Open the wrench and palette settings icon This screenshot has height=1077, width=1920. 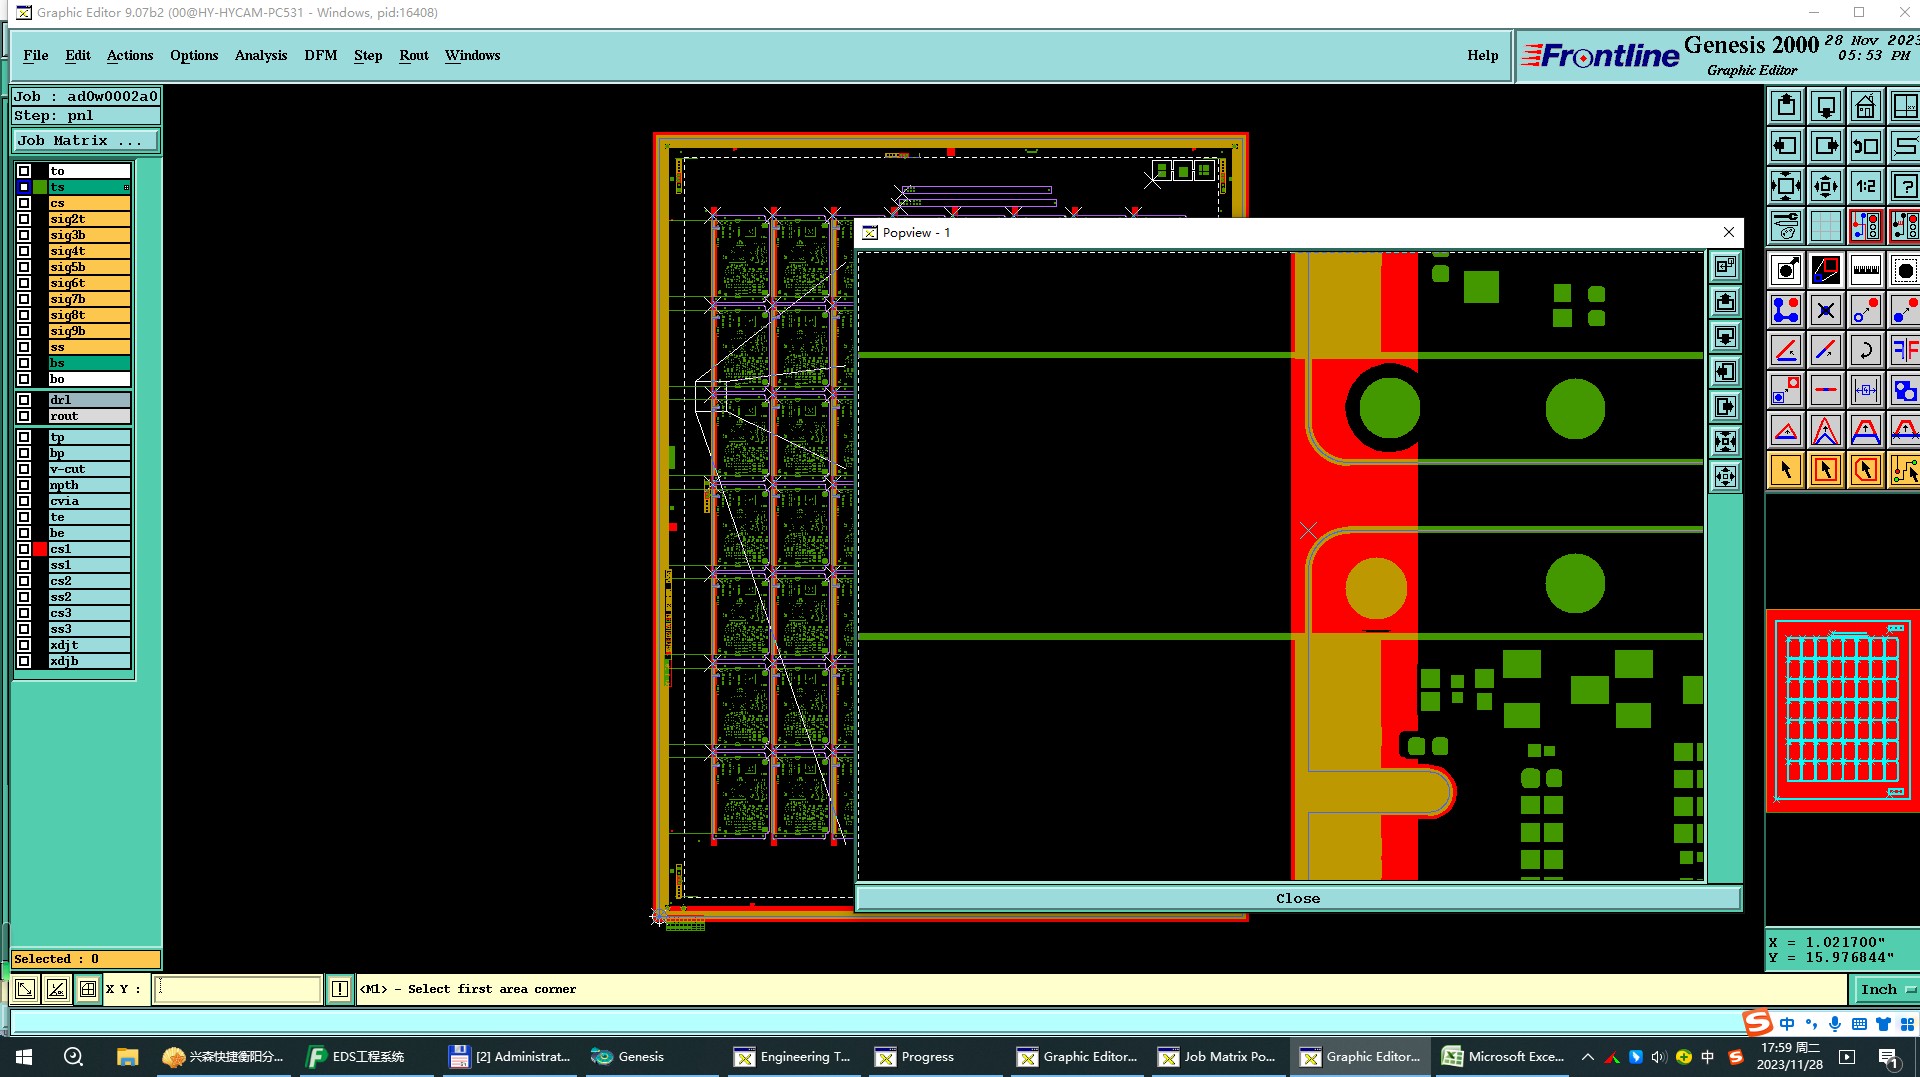point(1786,226)
